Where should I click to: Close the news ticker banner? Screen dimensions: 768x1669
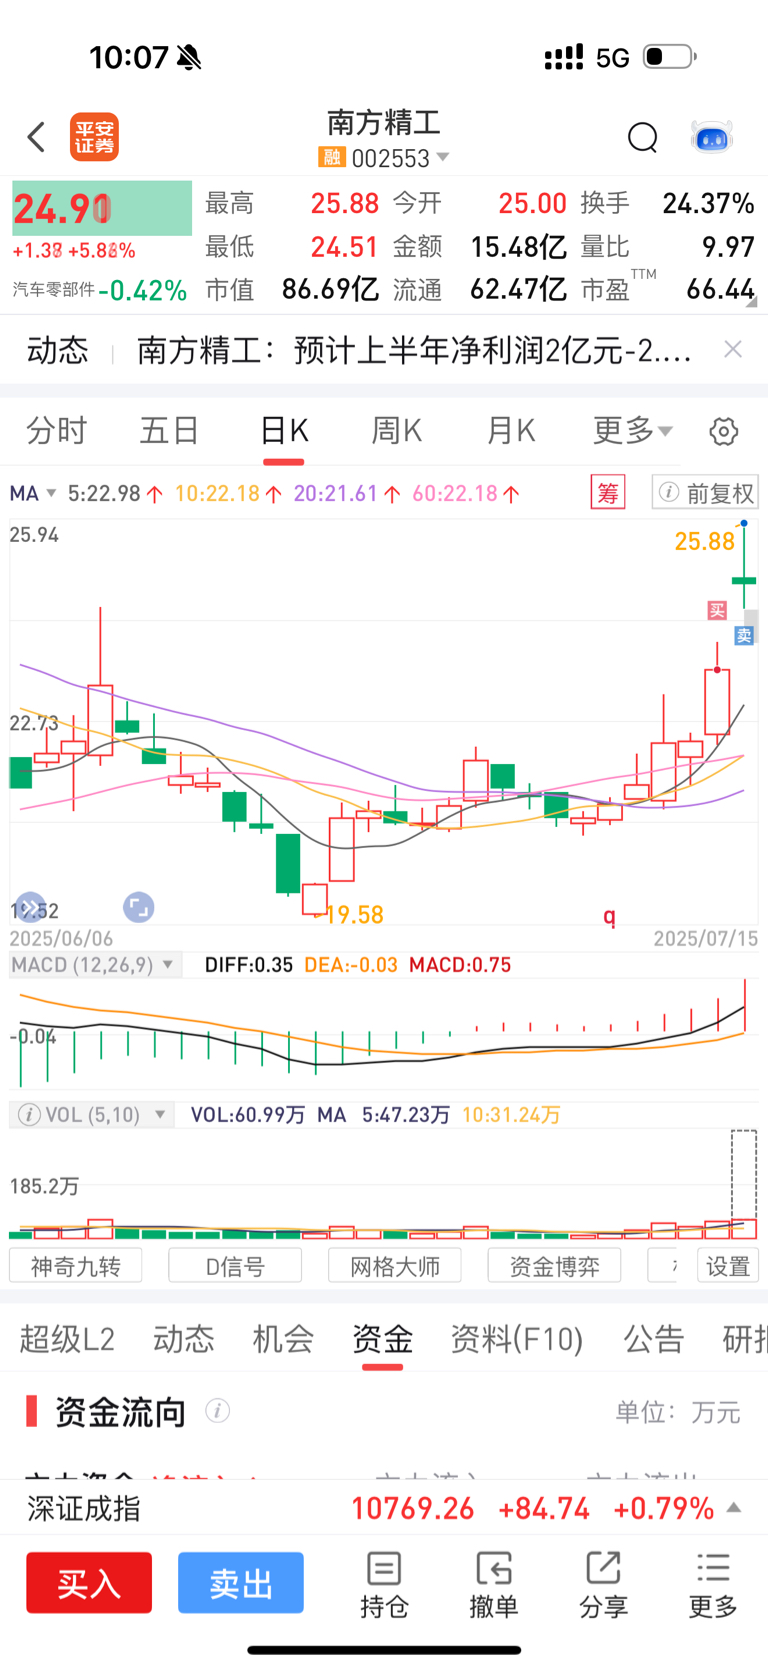pos(733,349)
